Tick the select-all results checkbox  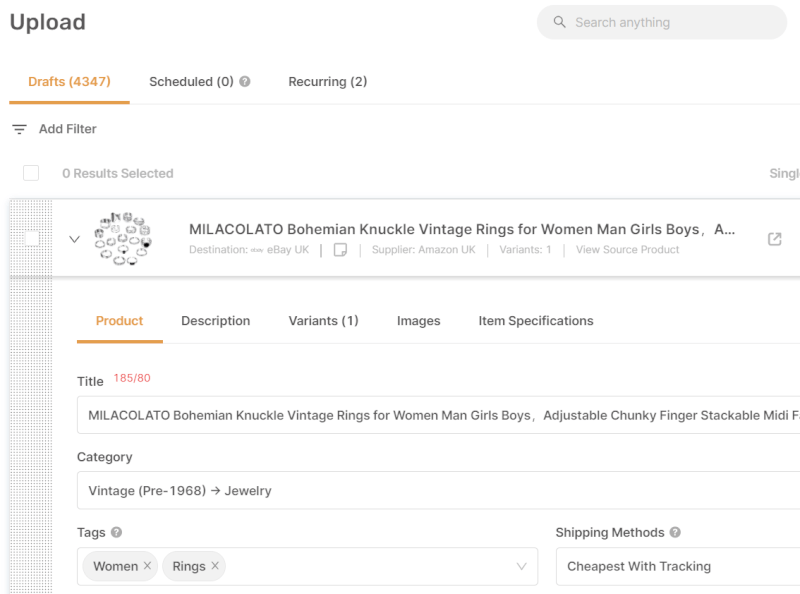31,173
